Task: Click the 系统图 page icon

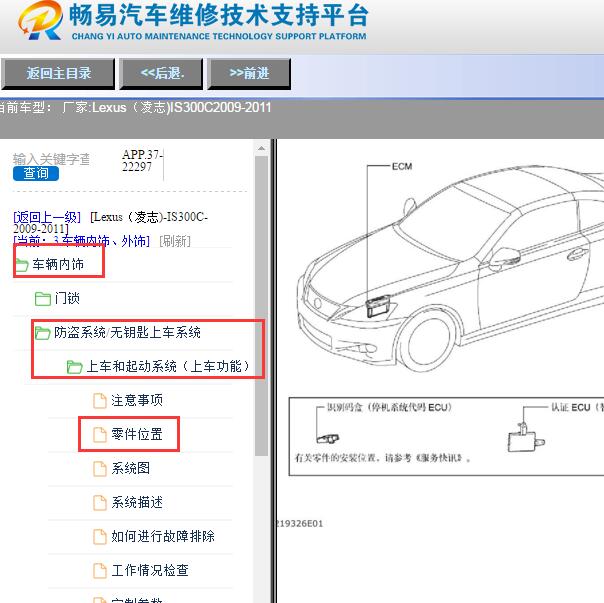Action: tap(100, 469)
